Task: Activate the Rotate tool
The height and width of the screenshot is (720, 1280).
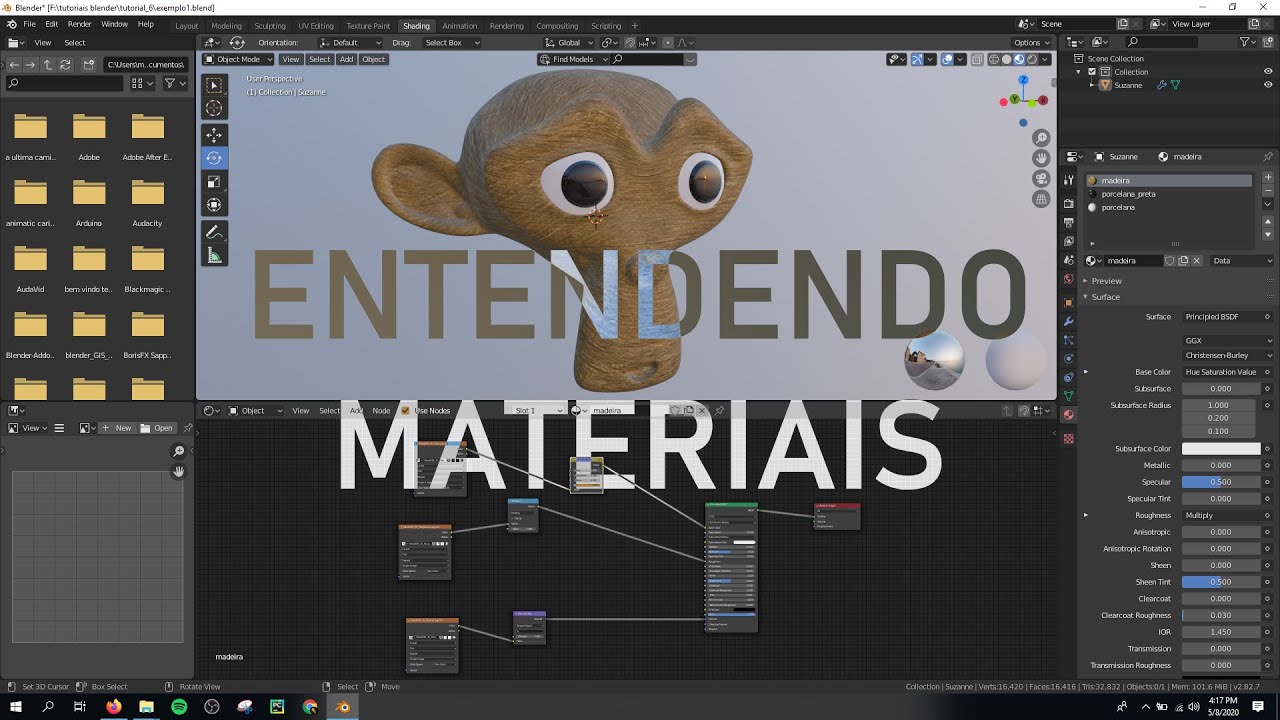Action: 214,158
